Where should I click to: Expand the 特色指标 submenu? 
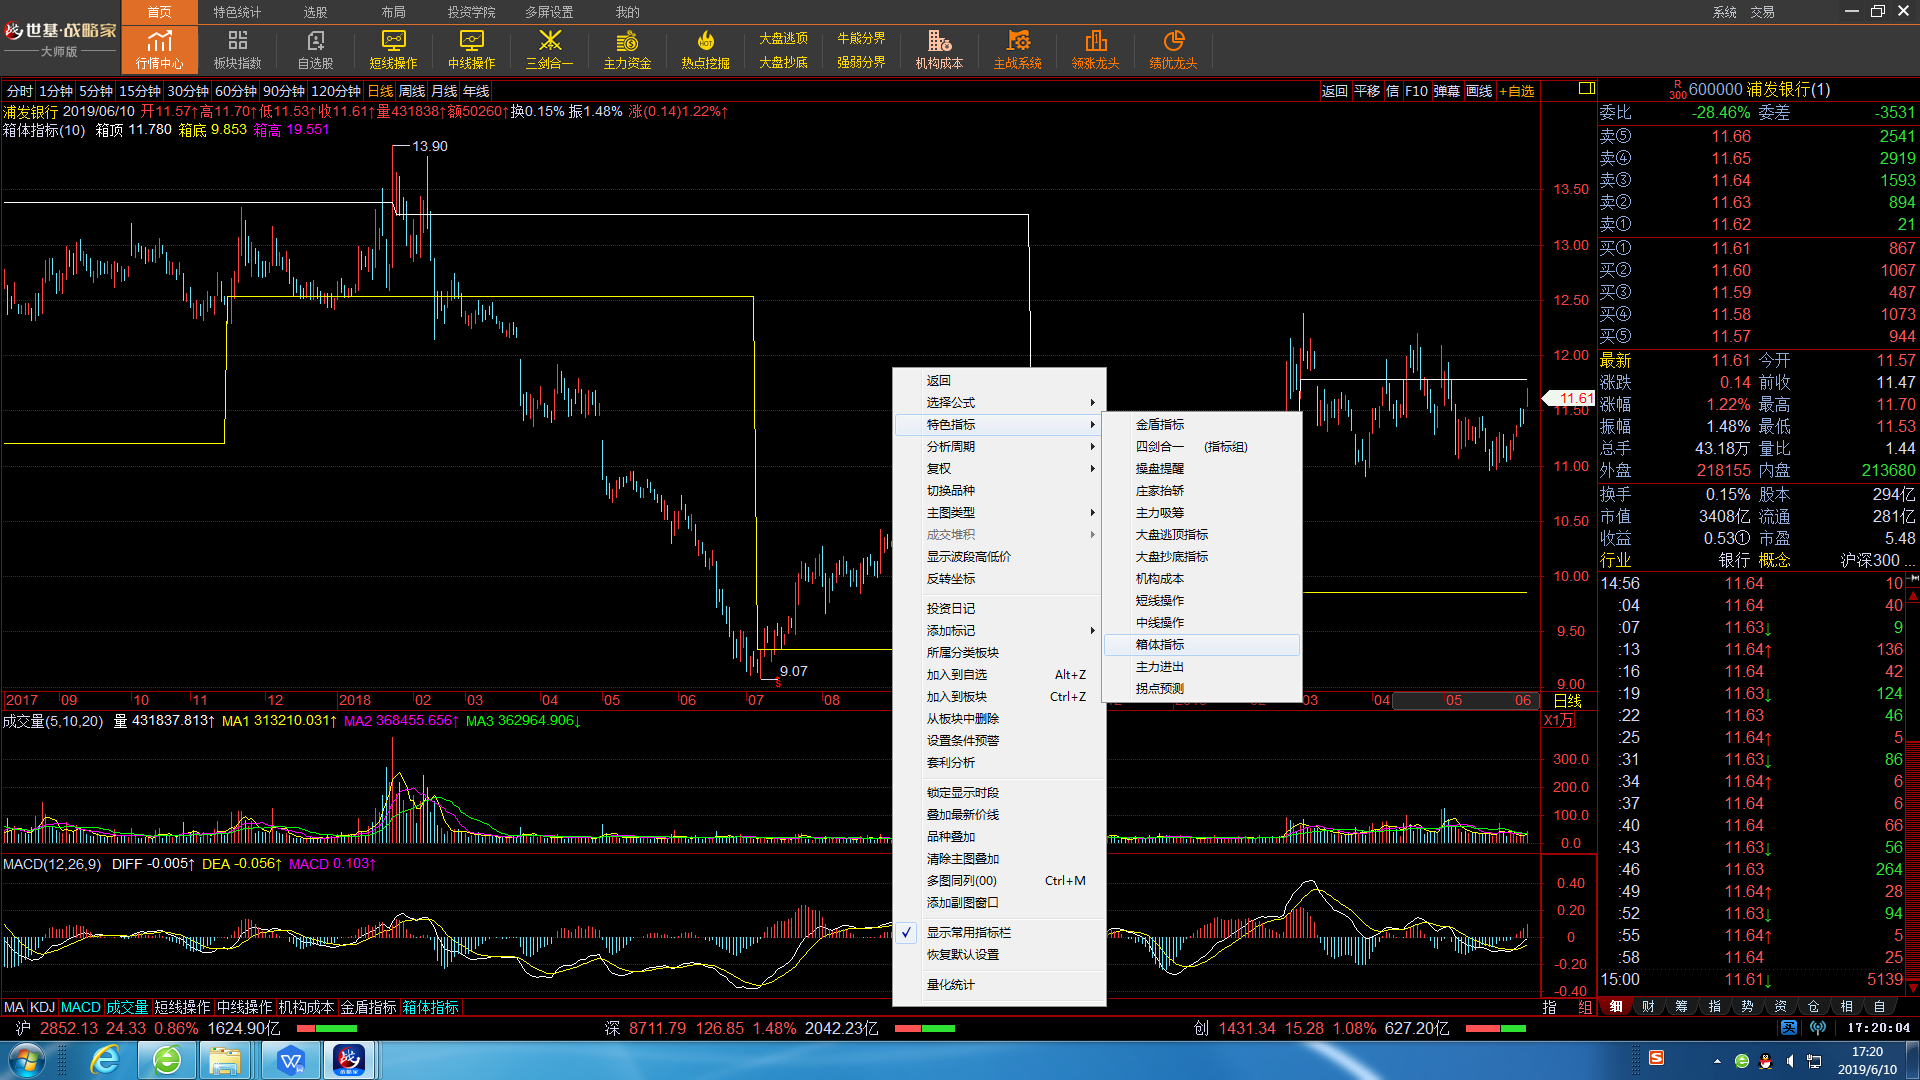click(x=999, y=424)
